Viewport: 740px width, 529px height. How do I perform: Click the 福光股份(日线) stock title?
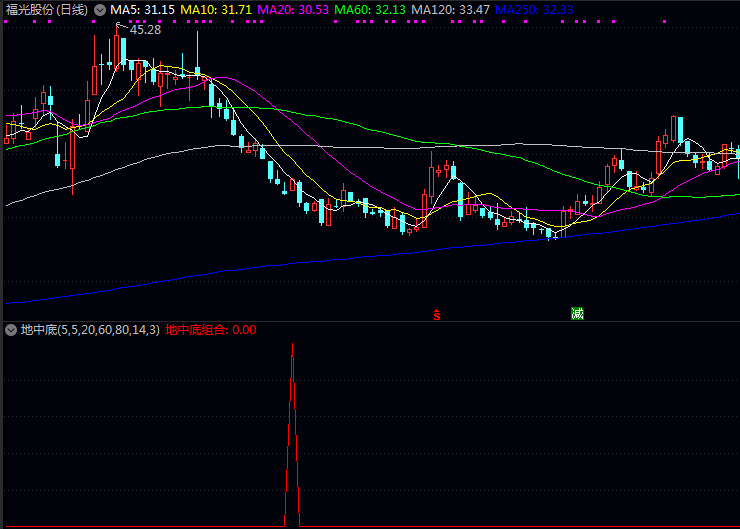(x=47, y=9)
